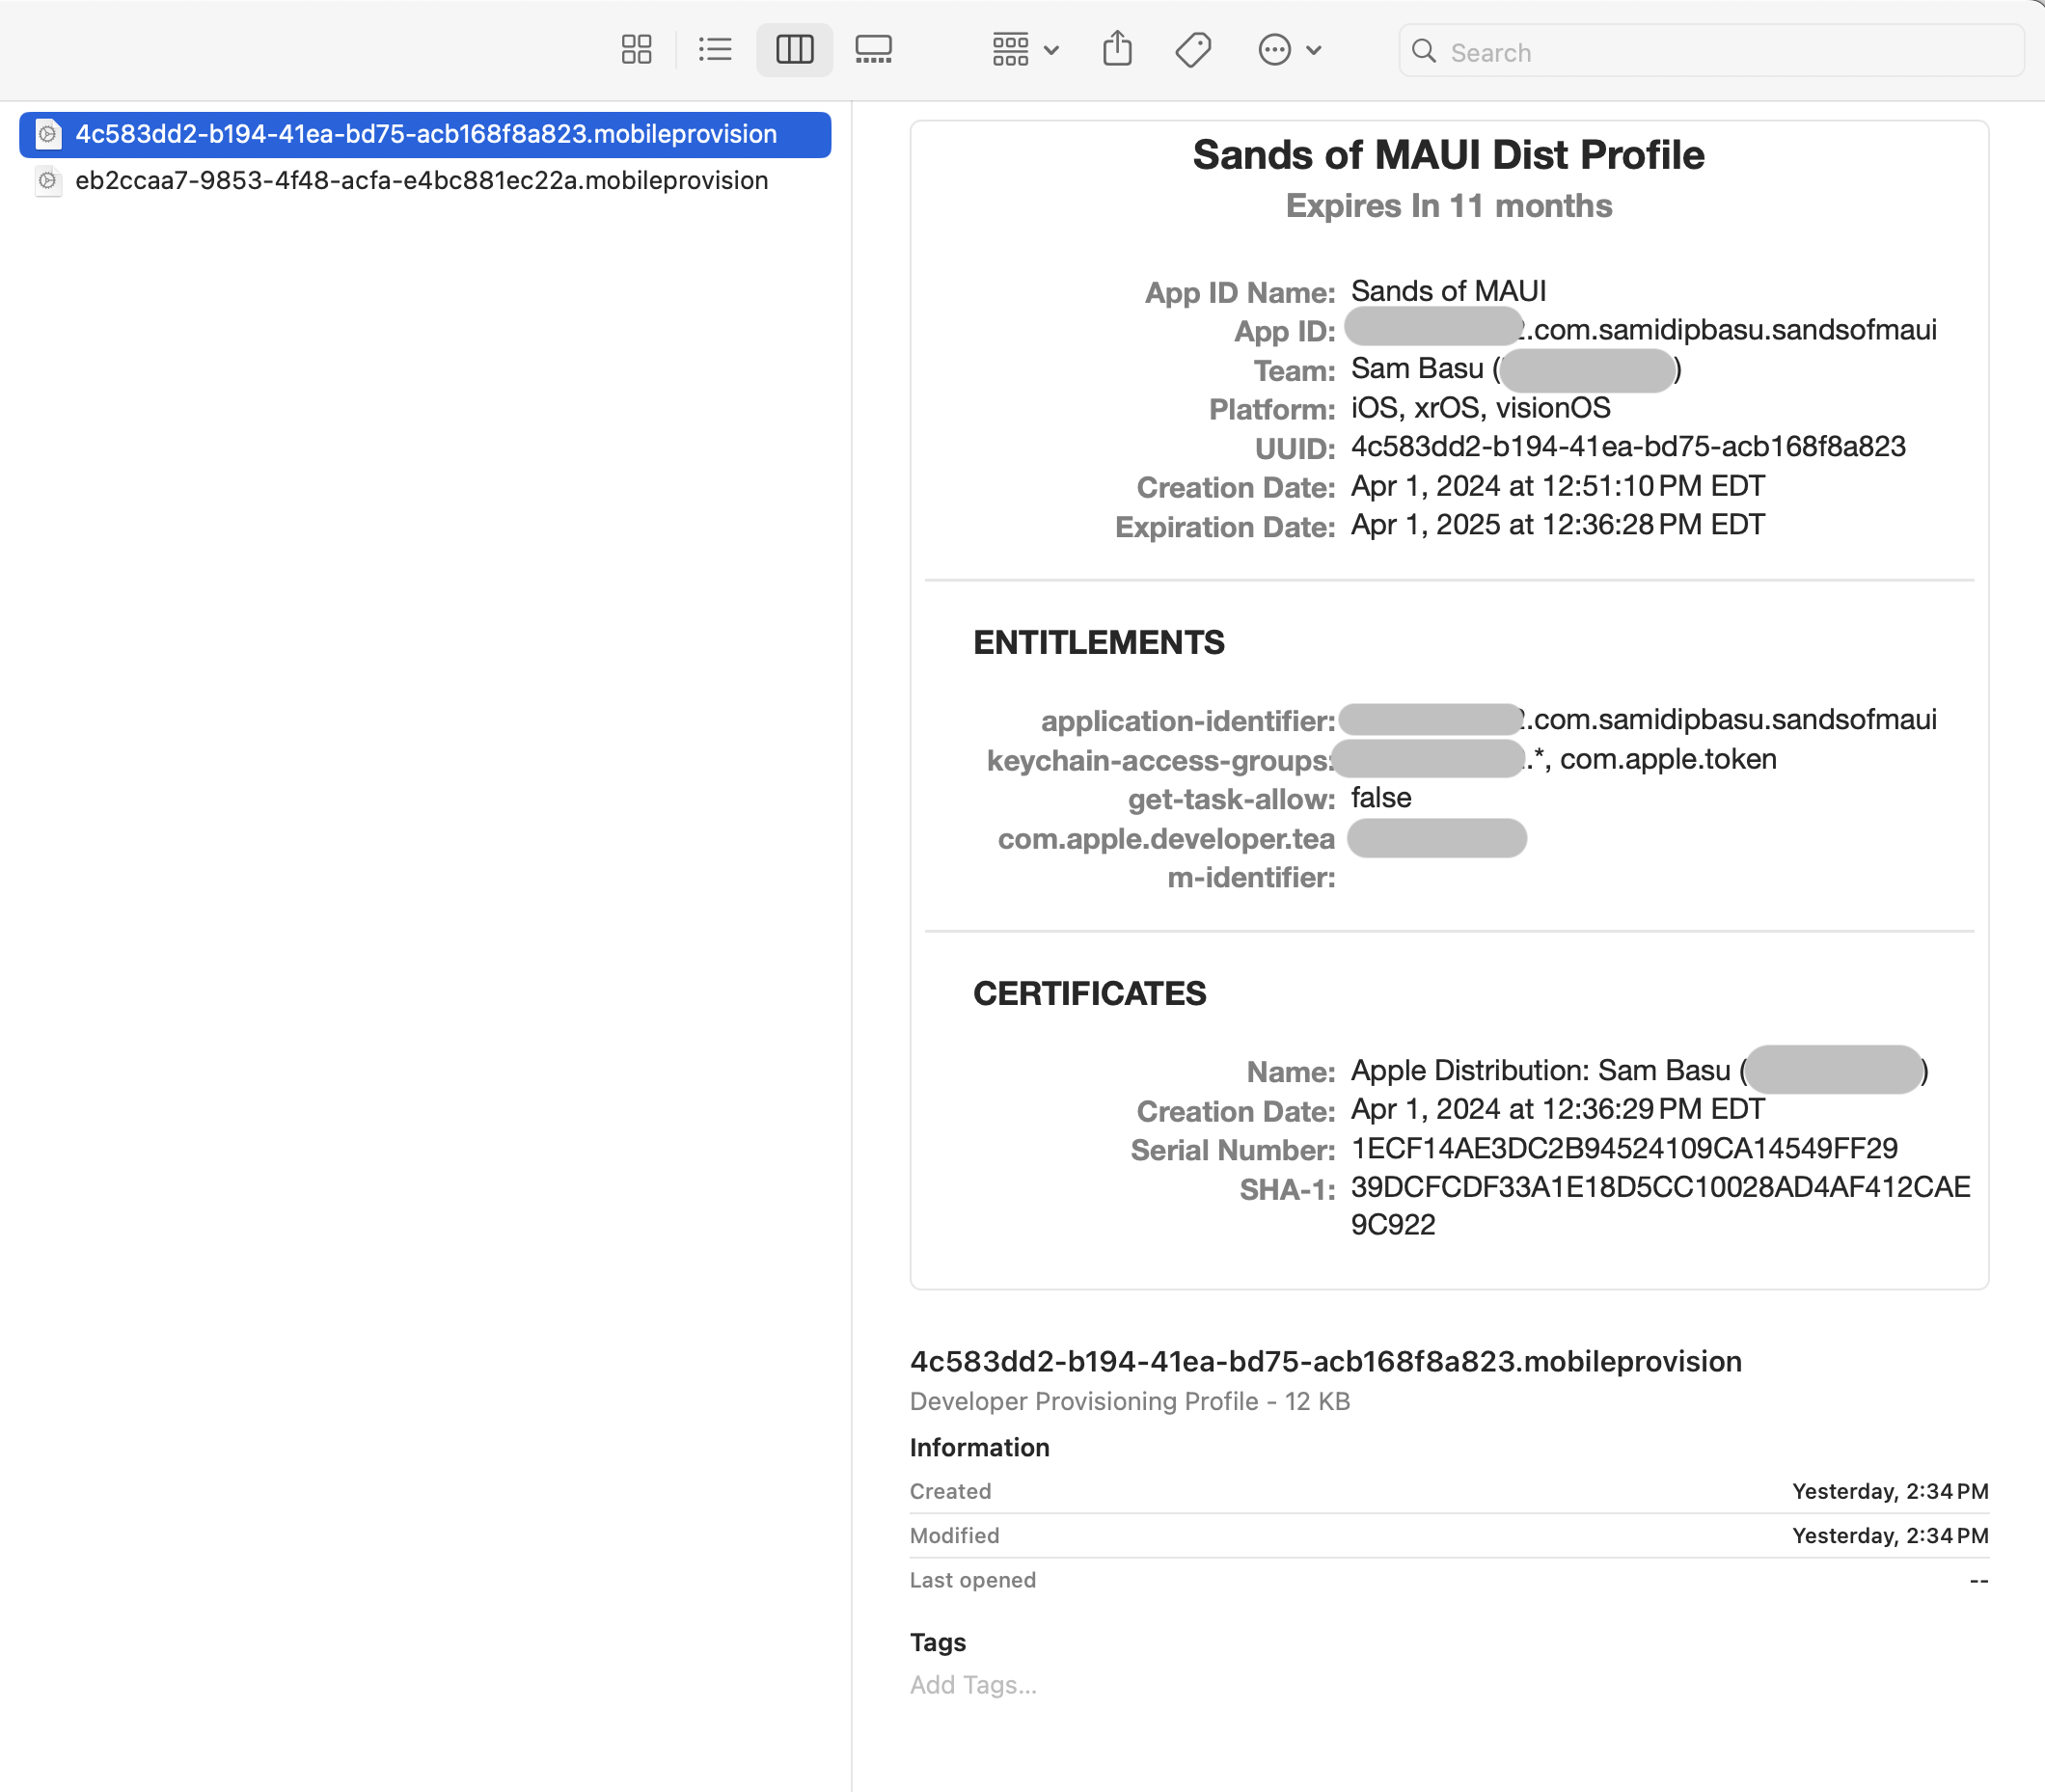Click the file name below the preview
This screenshot has width=2045, height=1792.
pos(1326,1362)
